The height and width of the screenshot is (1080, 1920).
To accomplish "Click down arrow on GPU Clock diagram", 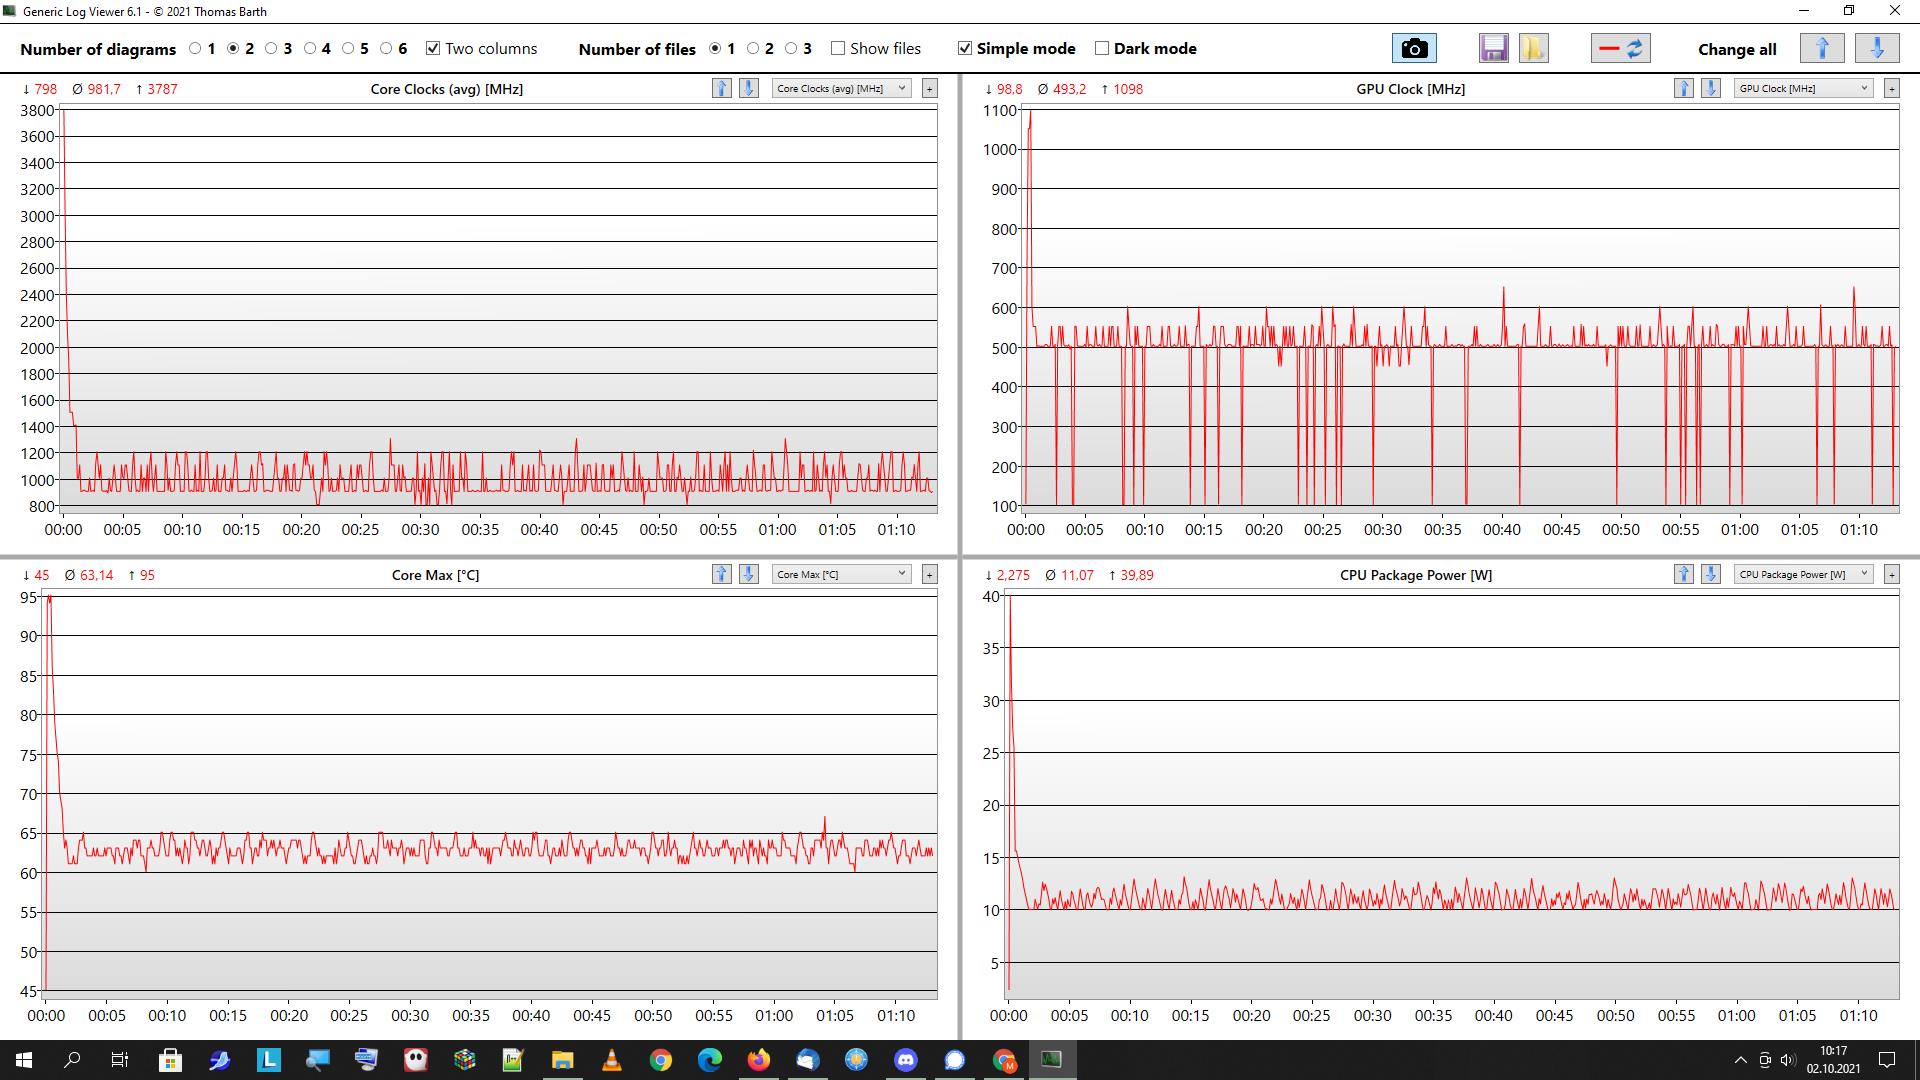I will (x=1711, y=88).
